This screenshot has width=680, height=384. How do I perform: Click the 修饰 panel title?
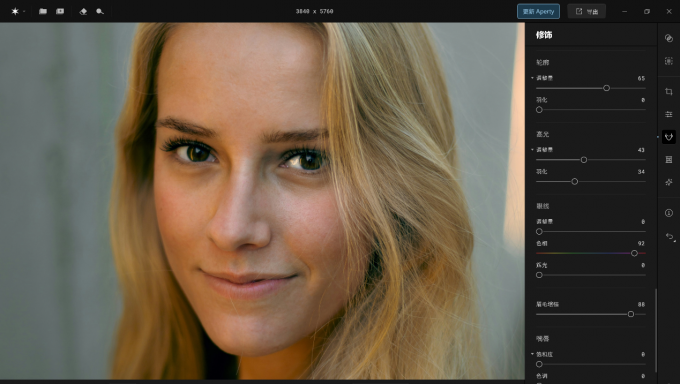[544, 35]
